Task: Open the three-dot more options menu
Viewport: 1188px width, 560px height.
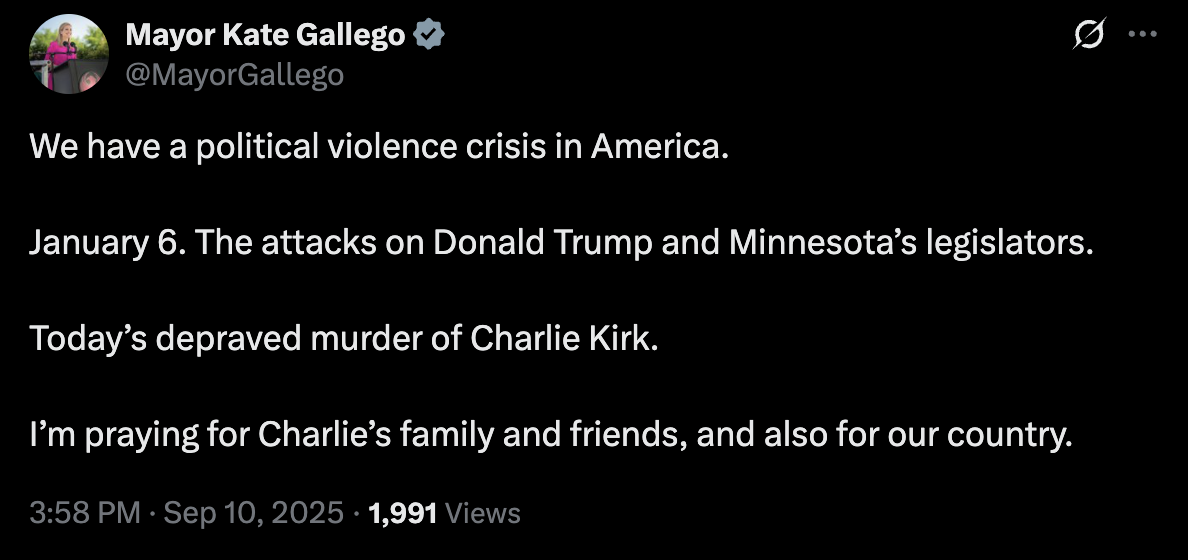Action: coord(1141,35)
